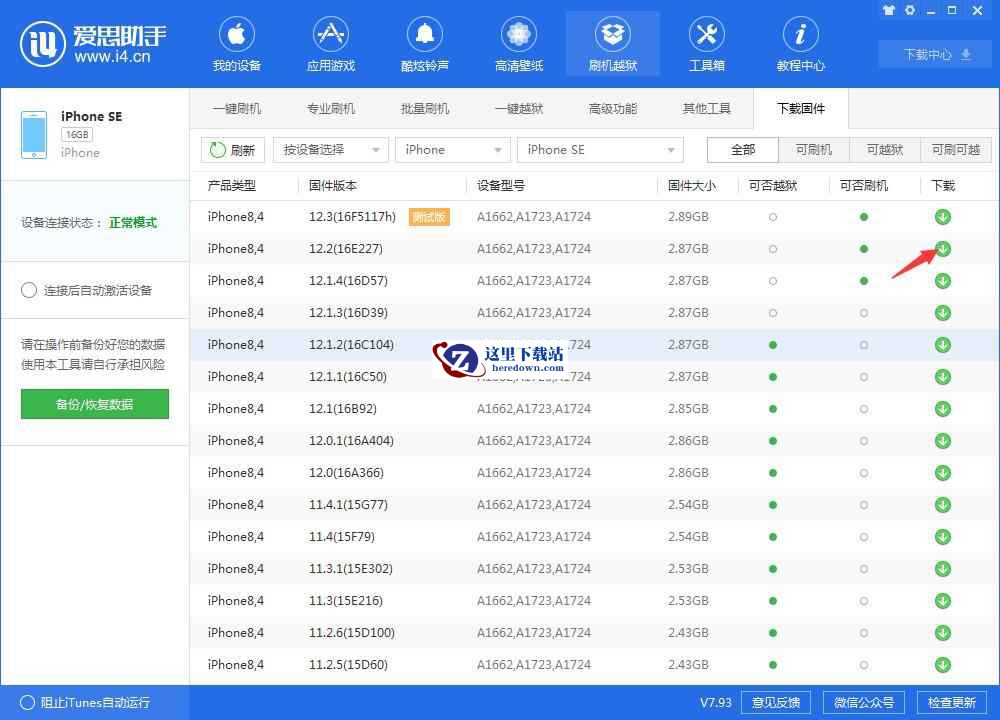Open settings gear in title bar
This screenshot has width=1000, height=720.
click(x=909, y=10)
